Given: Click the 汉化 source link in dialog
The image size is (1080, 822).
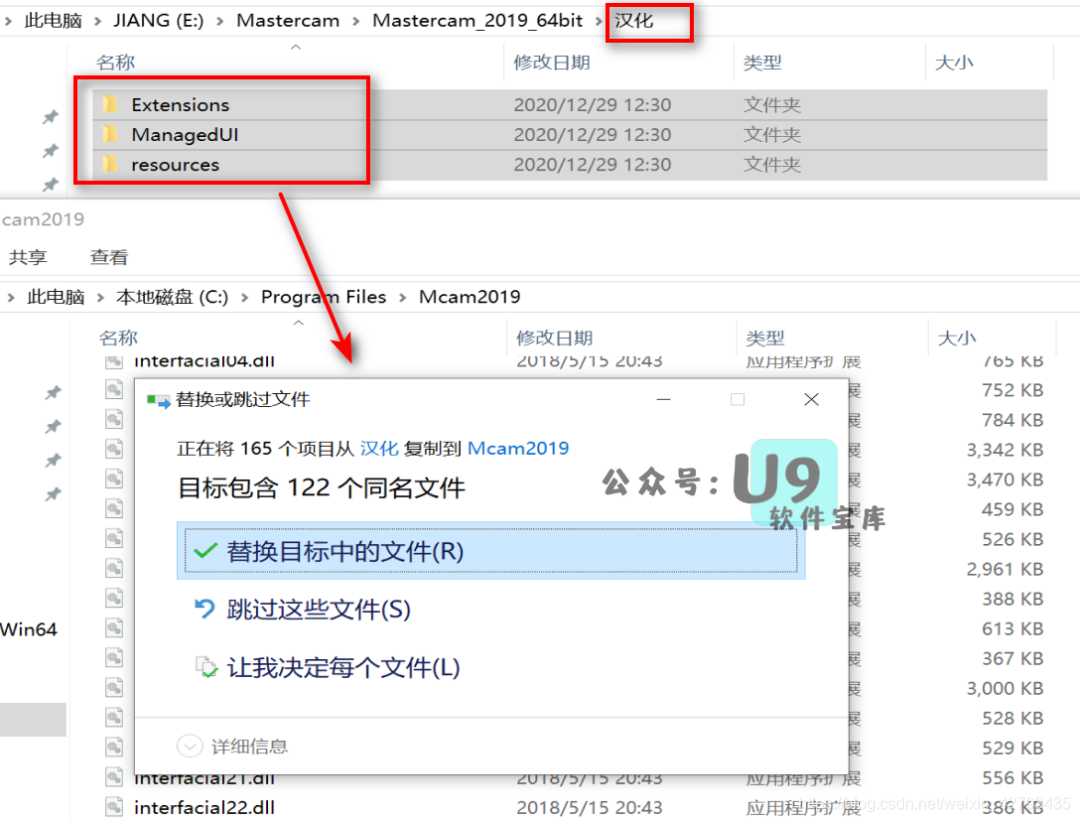Looking at the screenshot, I should coord(379,448).
